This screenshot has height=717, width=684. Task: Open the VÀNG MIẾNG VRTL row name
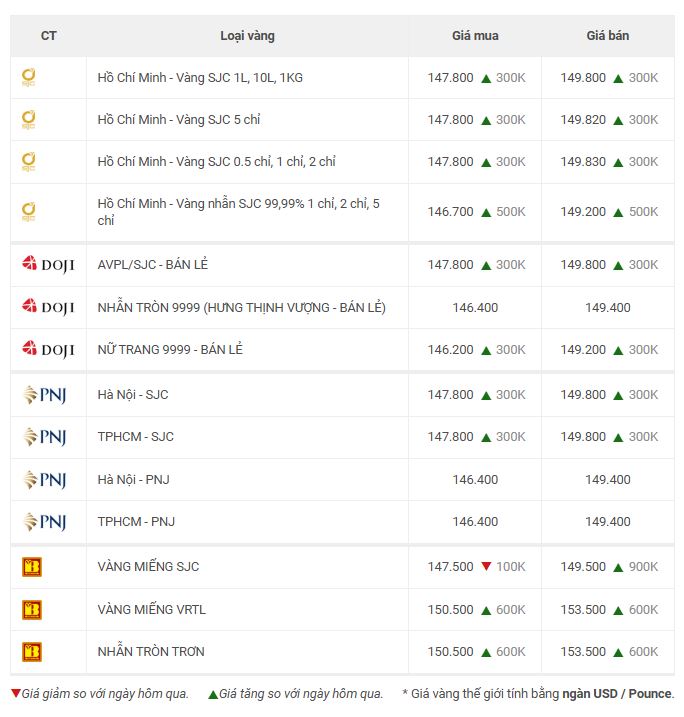151,609
